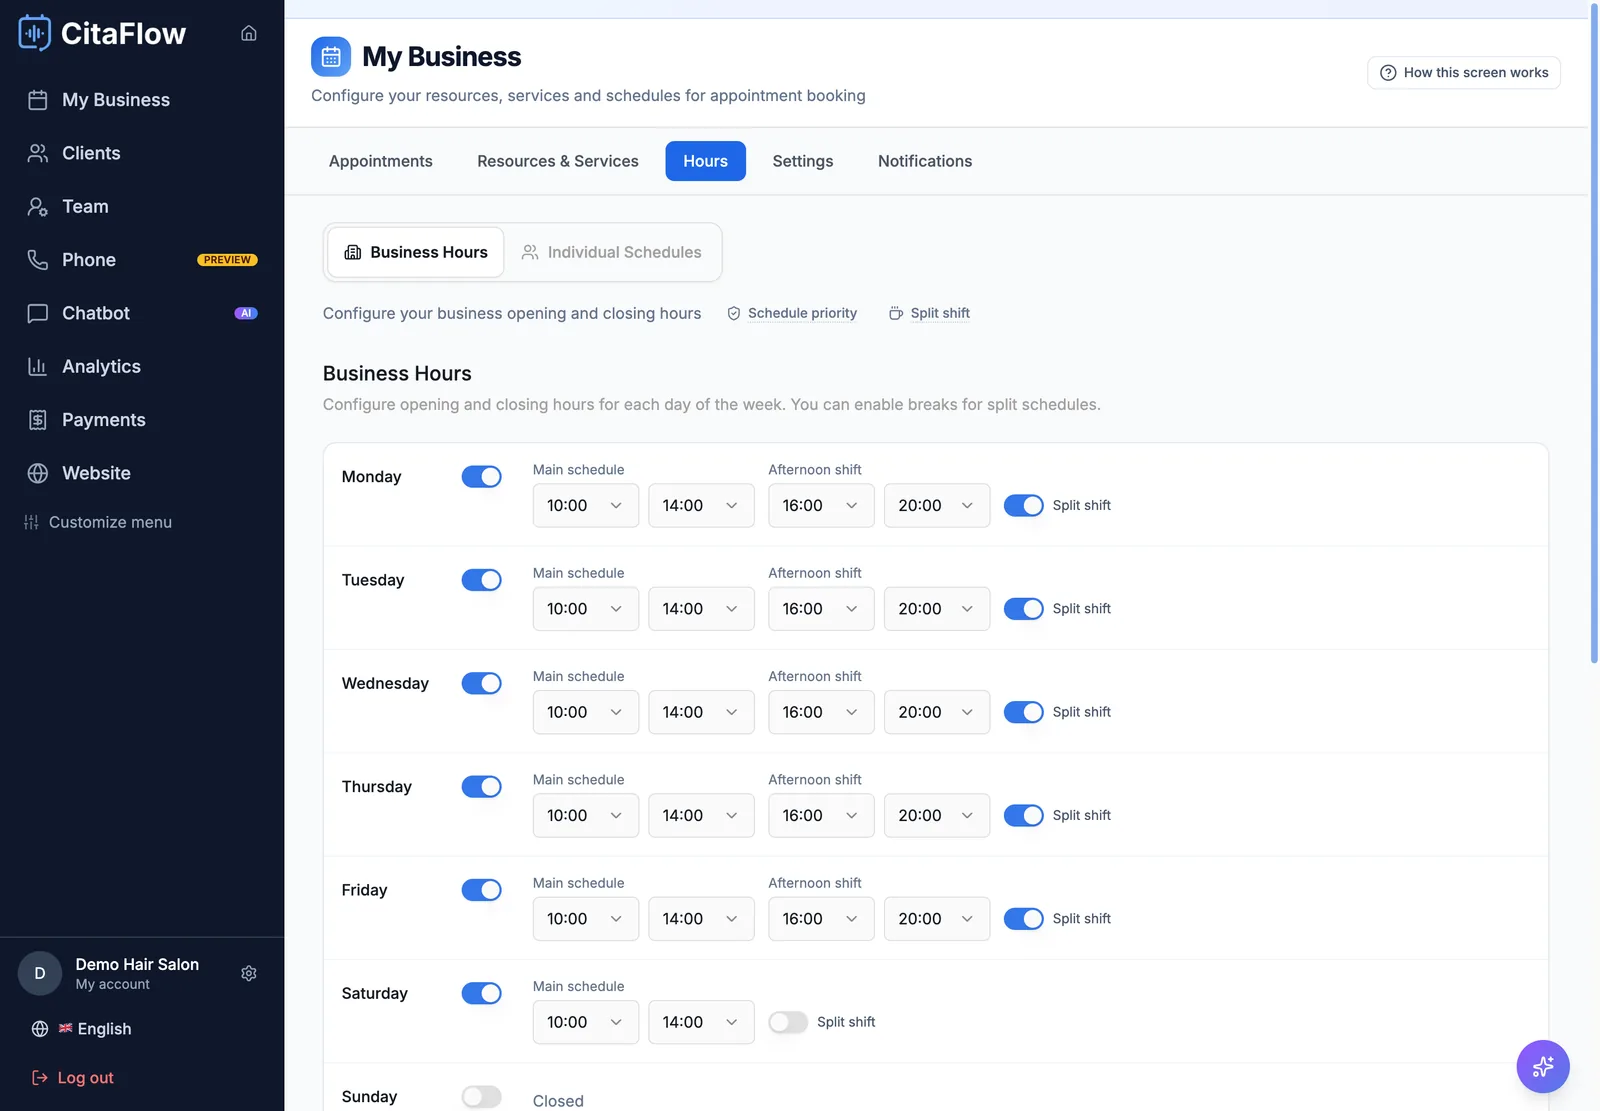Viewport: 1600px width, 1111px height.
Task: Open the Notifications tab
Action: [925, 161]
